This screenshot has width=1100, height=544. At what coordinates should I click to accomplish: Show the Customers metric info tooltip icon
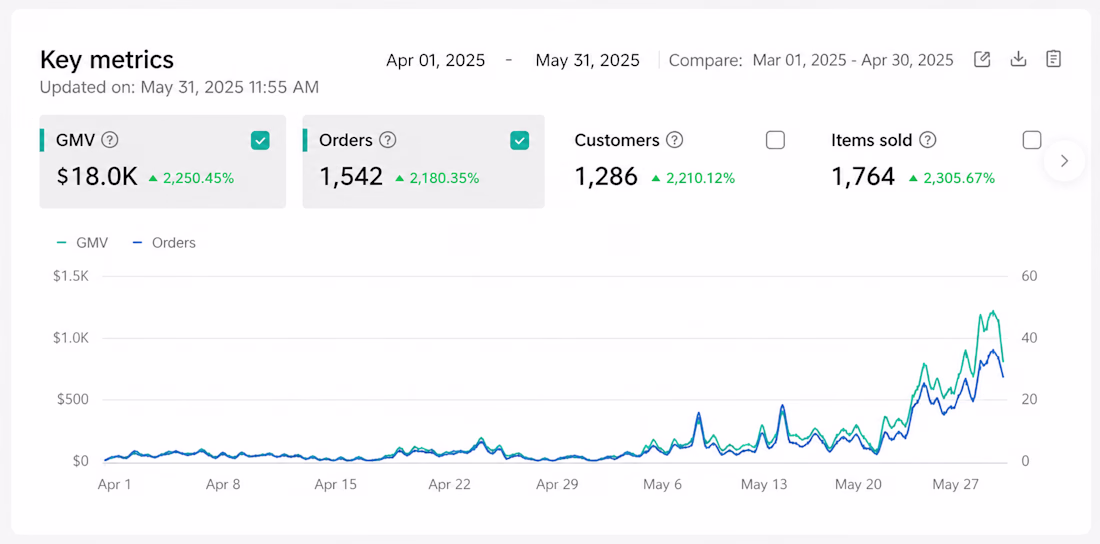point(675,140)
